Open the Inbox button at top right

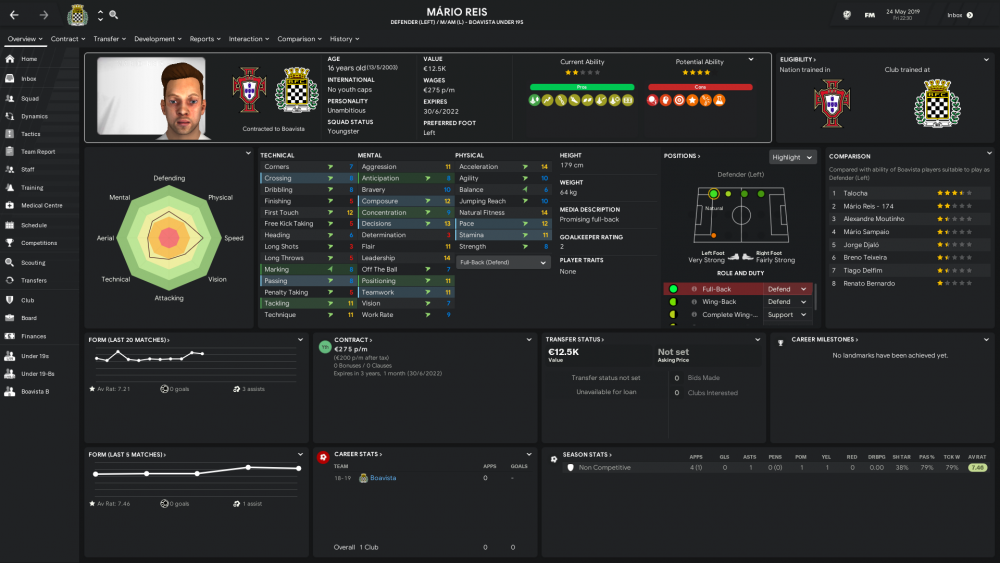[960, 15]
